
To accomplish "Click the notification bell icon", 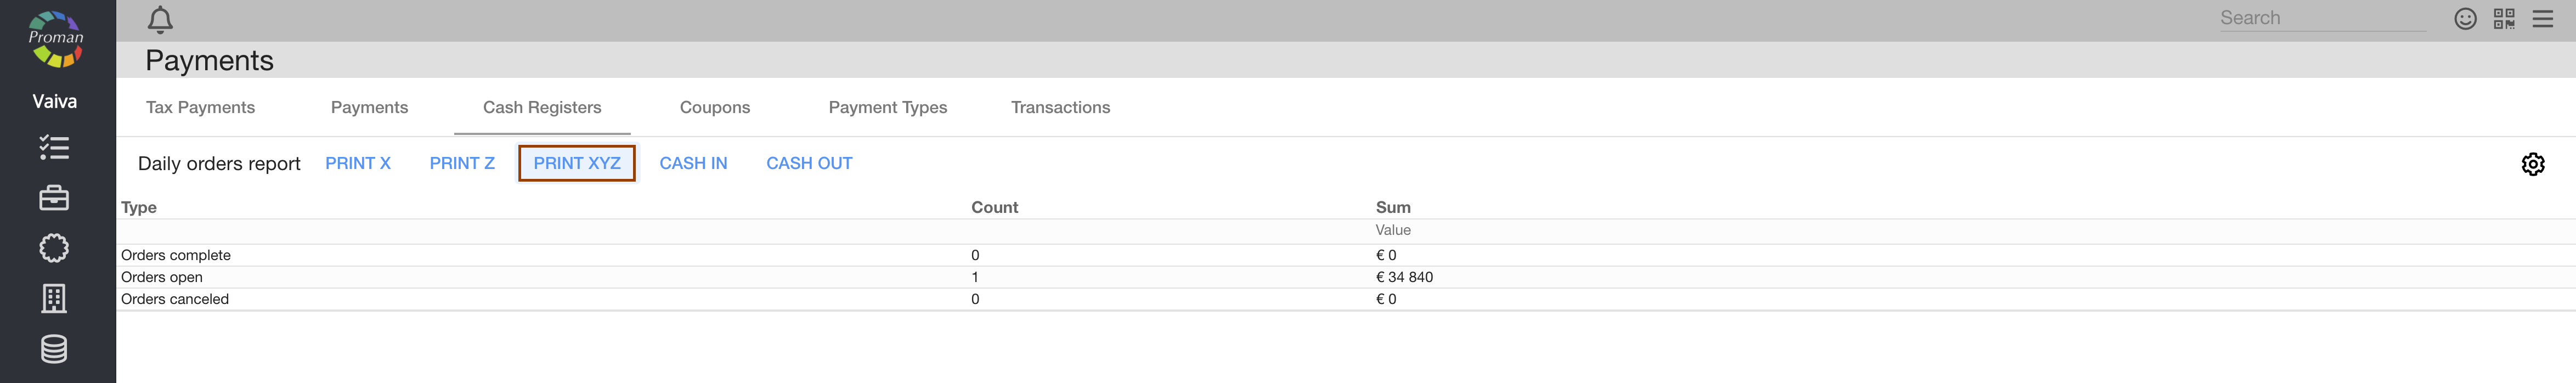I will click(x=160, y=20).
